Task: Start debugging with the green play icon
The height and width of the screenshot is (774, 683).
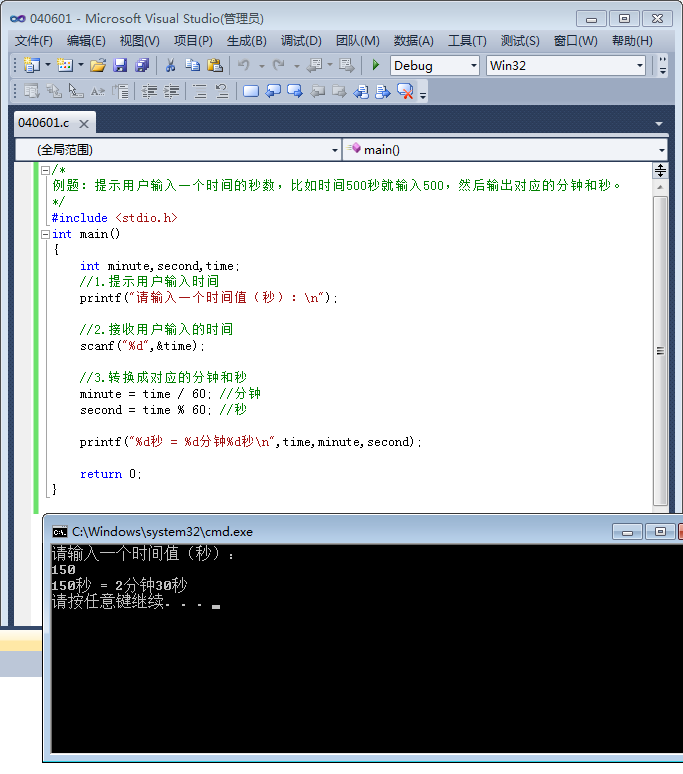Action: click(376, 65)
